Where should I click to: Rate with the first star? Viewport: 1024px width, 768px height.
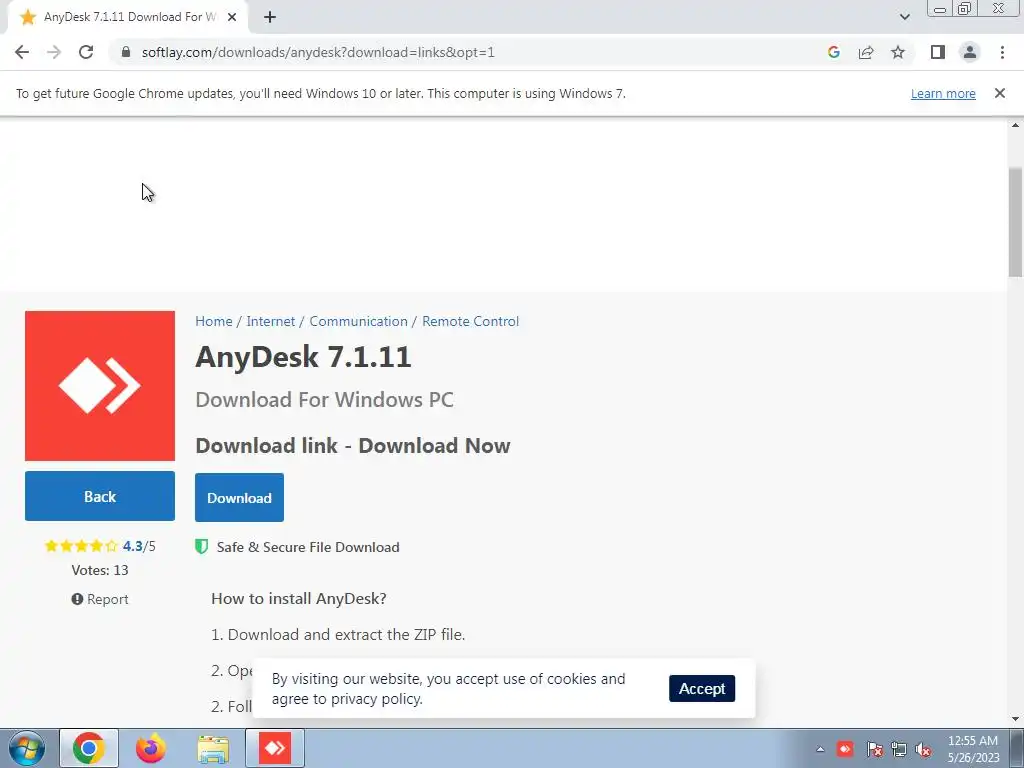(51, 546)
